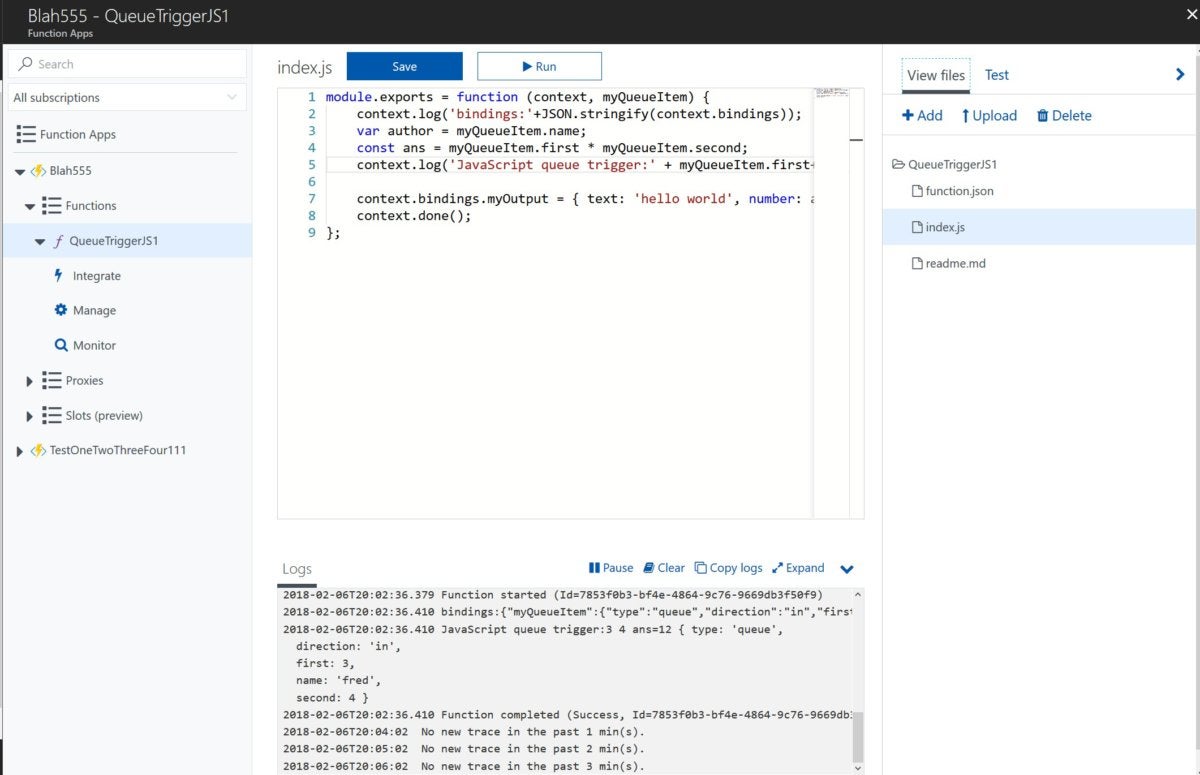Click the Function Apps sidebar label
This screenshot has width=1200, height=775.
[78, 135]
